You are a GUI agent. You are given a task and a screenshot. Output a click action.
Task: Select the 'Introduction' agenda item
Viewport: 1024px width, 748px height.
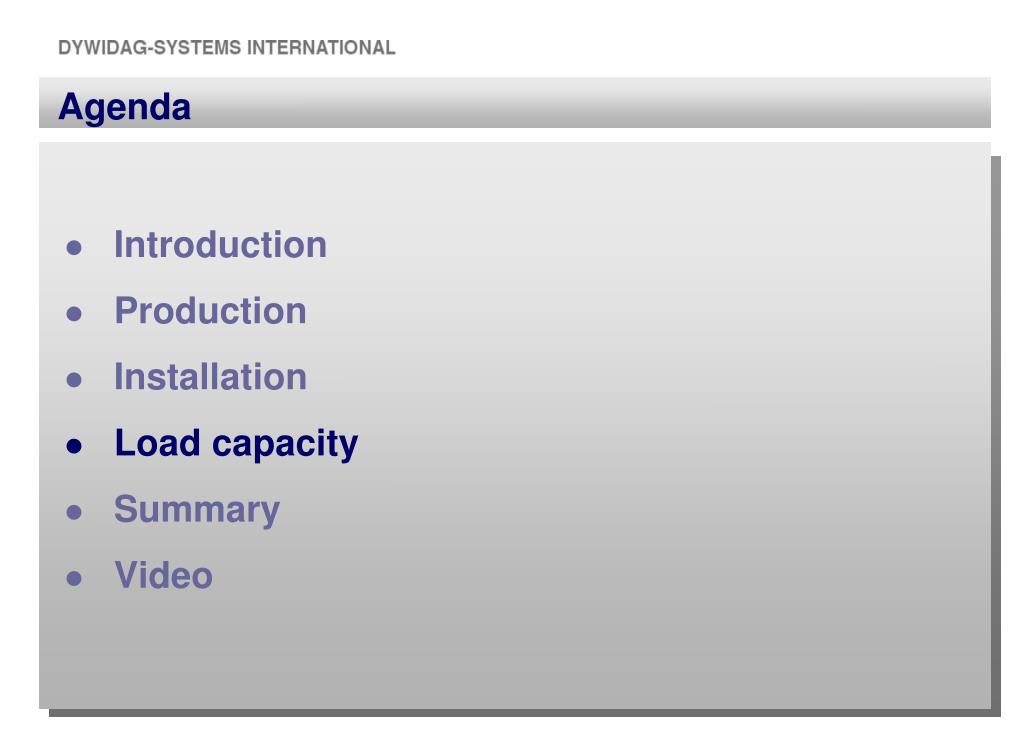click(x=220, y=245)
